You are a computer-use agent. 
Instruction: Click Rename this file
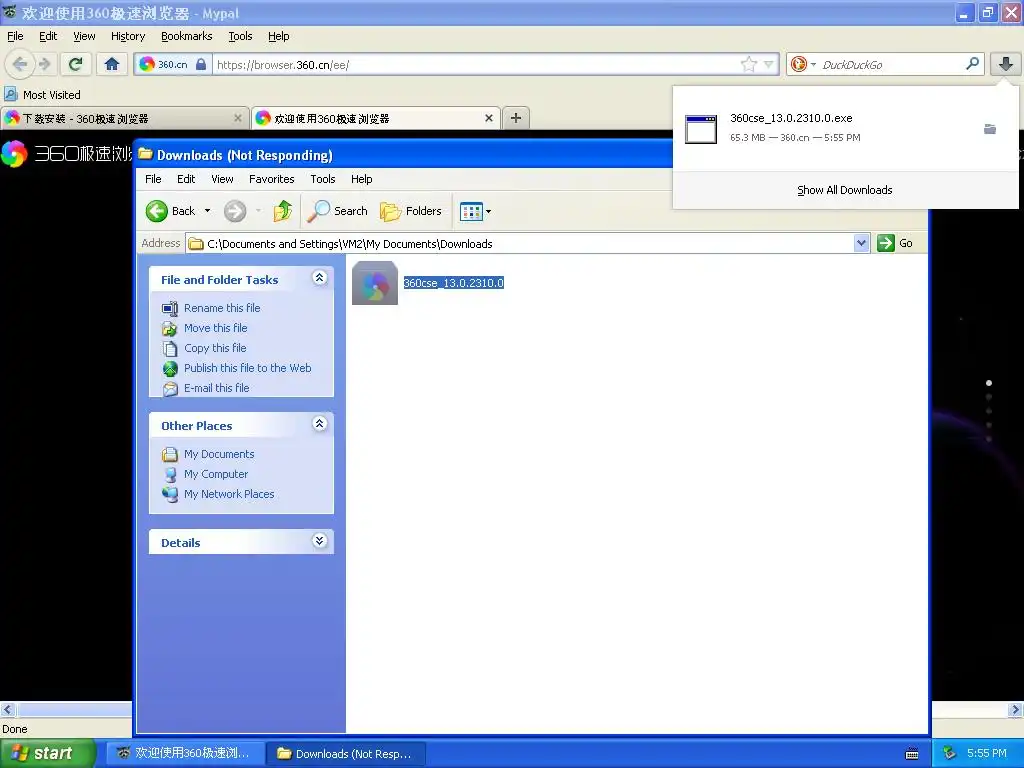[222, 308]
